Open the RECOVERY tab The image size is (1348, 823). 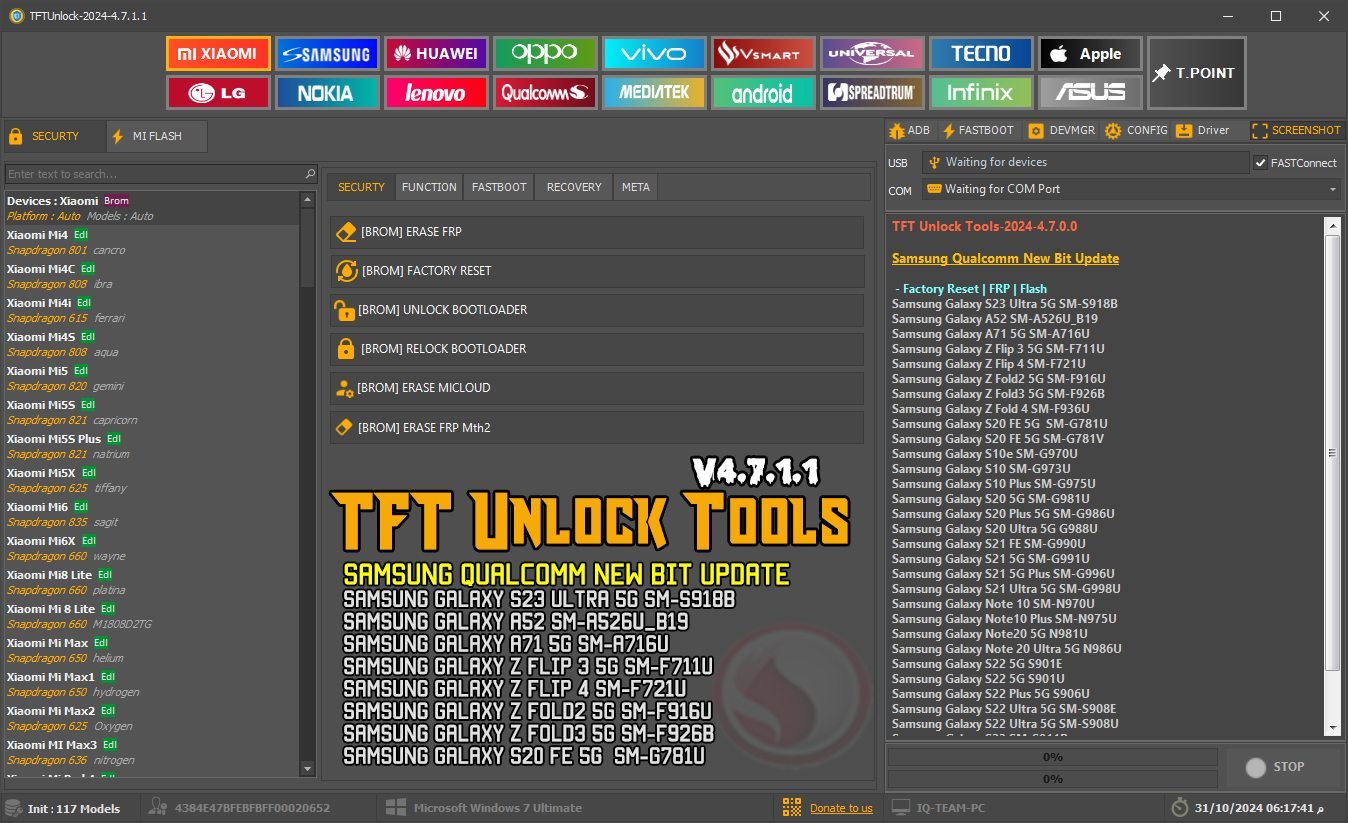pyautogui.click(x=574, y=187)
